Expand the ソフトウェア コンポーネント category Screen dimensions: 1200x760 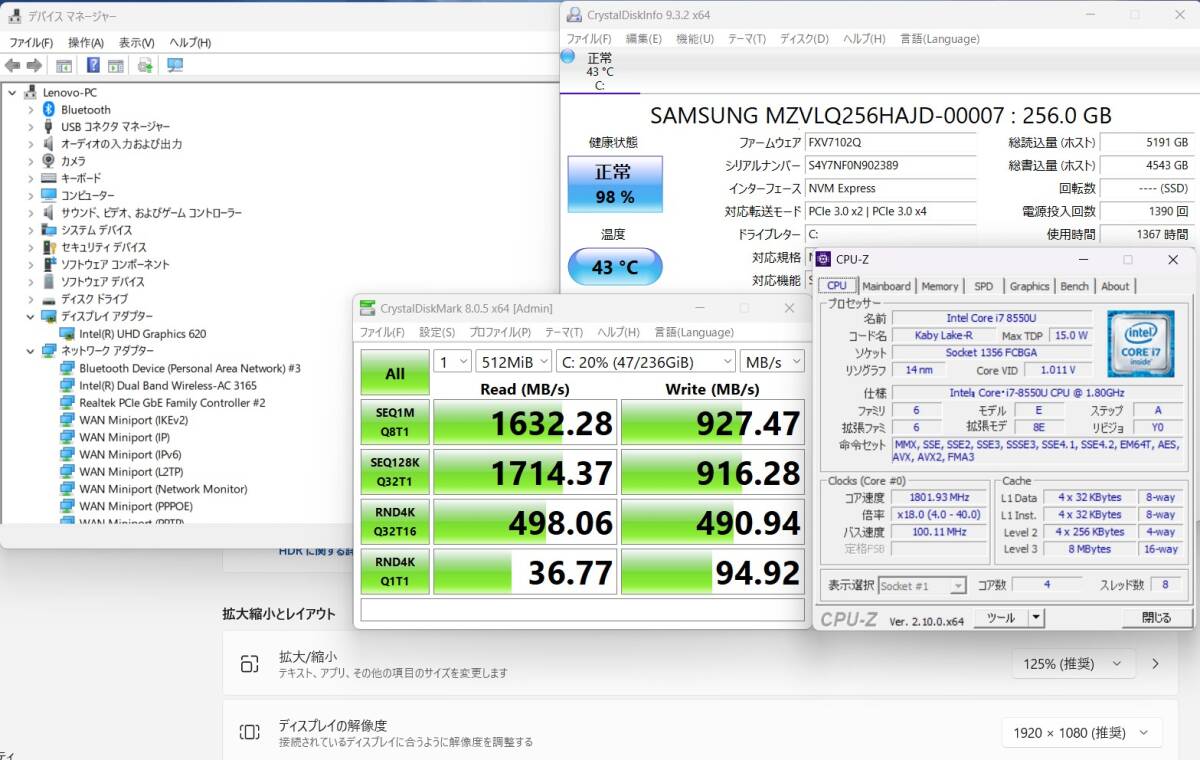tap(30, 265)
